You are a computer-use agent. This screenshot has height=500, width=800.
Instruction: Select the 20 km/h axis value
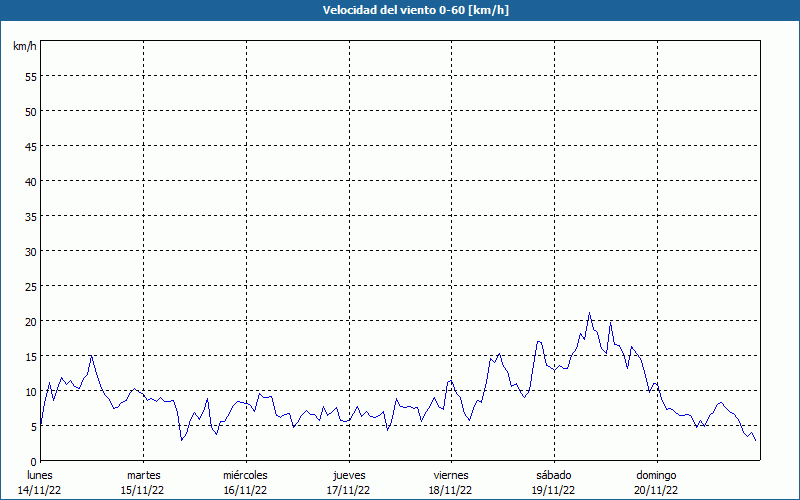pos(31,321)
